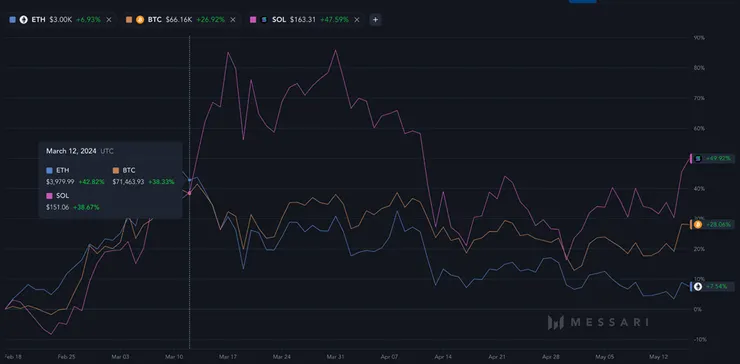Click SOL $151.06 value in tooltip

58,207
